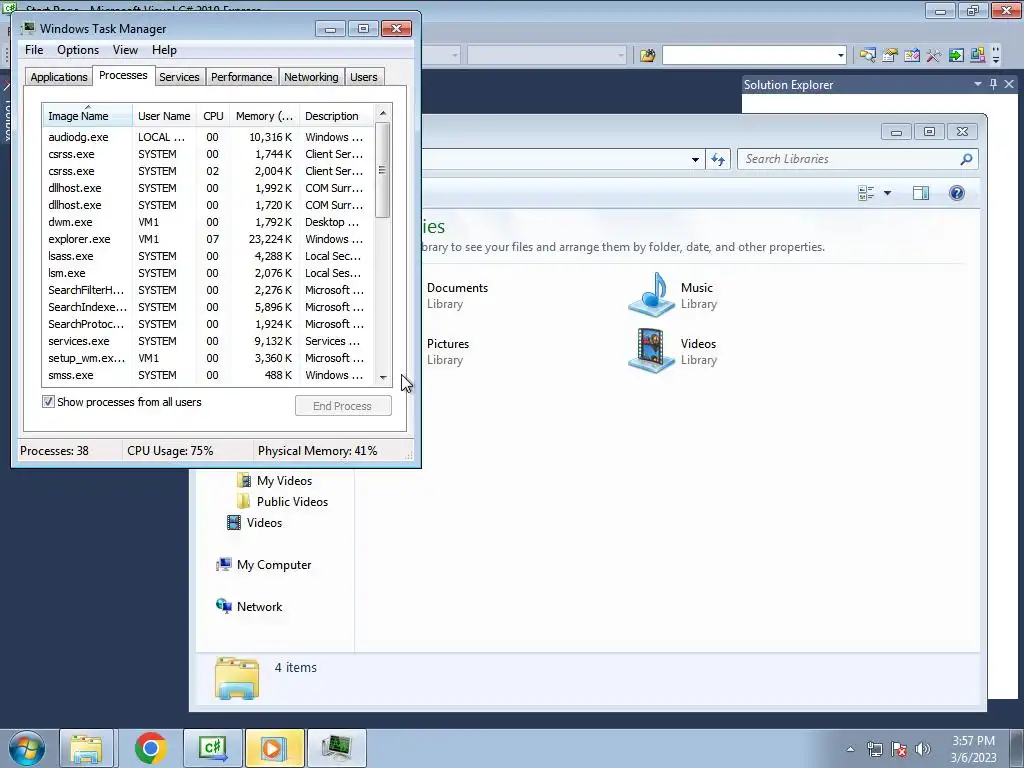
Task: Open the view options dropdown arrow in Libraries
Action: pos(887,193)
